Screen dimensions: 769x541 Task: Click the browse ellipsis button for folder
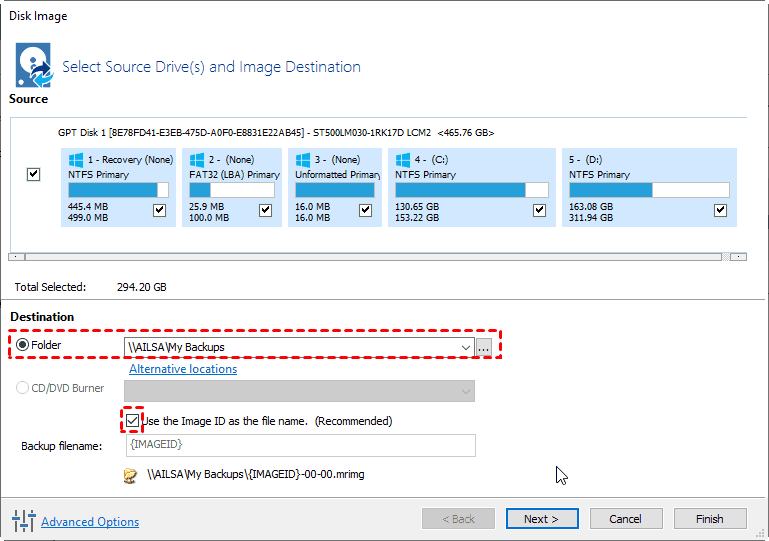[484, 347]
